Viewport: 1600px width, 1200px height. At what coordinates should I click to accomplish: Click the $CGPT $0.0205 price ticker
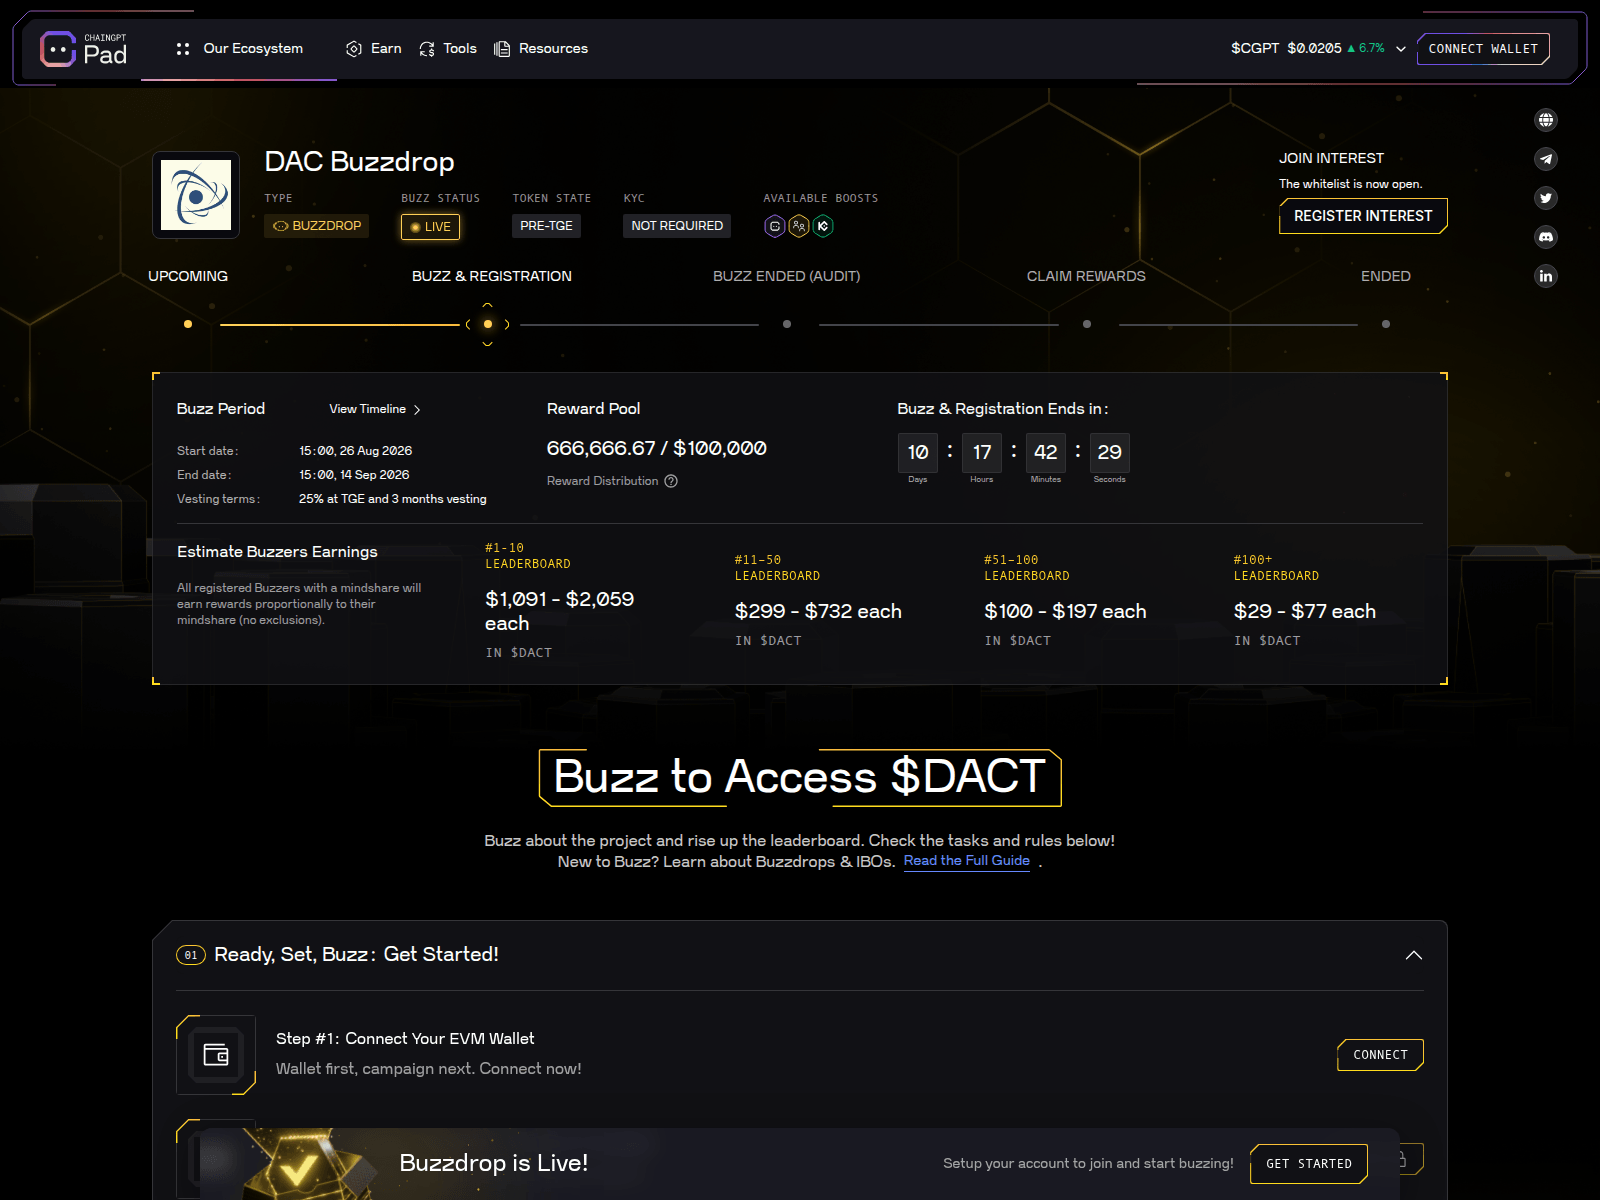point(1308,49)
